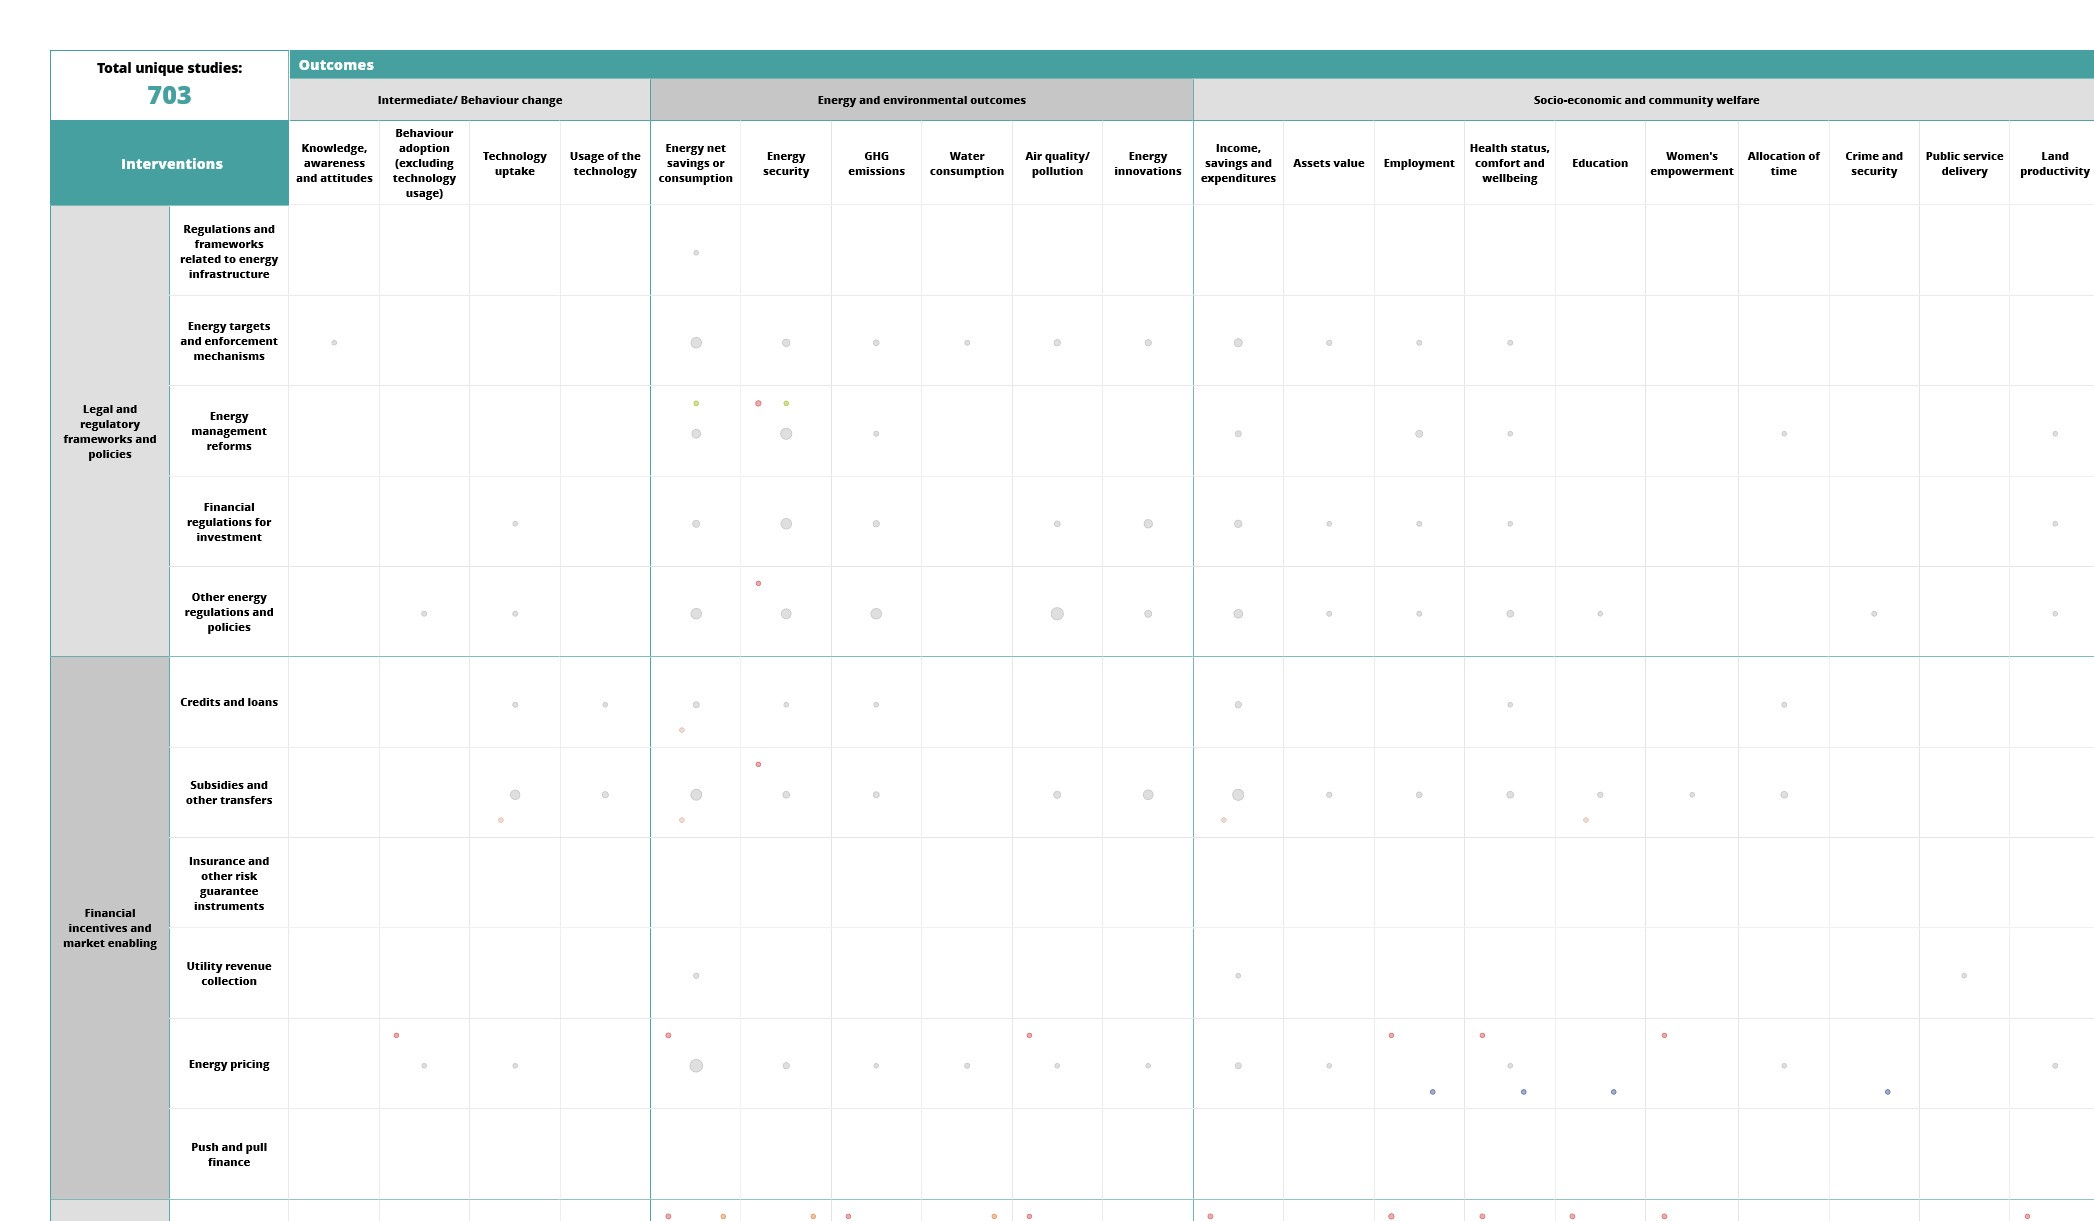2094x1221 pixels.
Task: Click the Financial incentives and market enabling group label
Action: (110, 928)
